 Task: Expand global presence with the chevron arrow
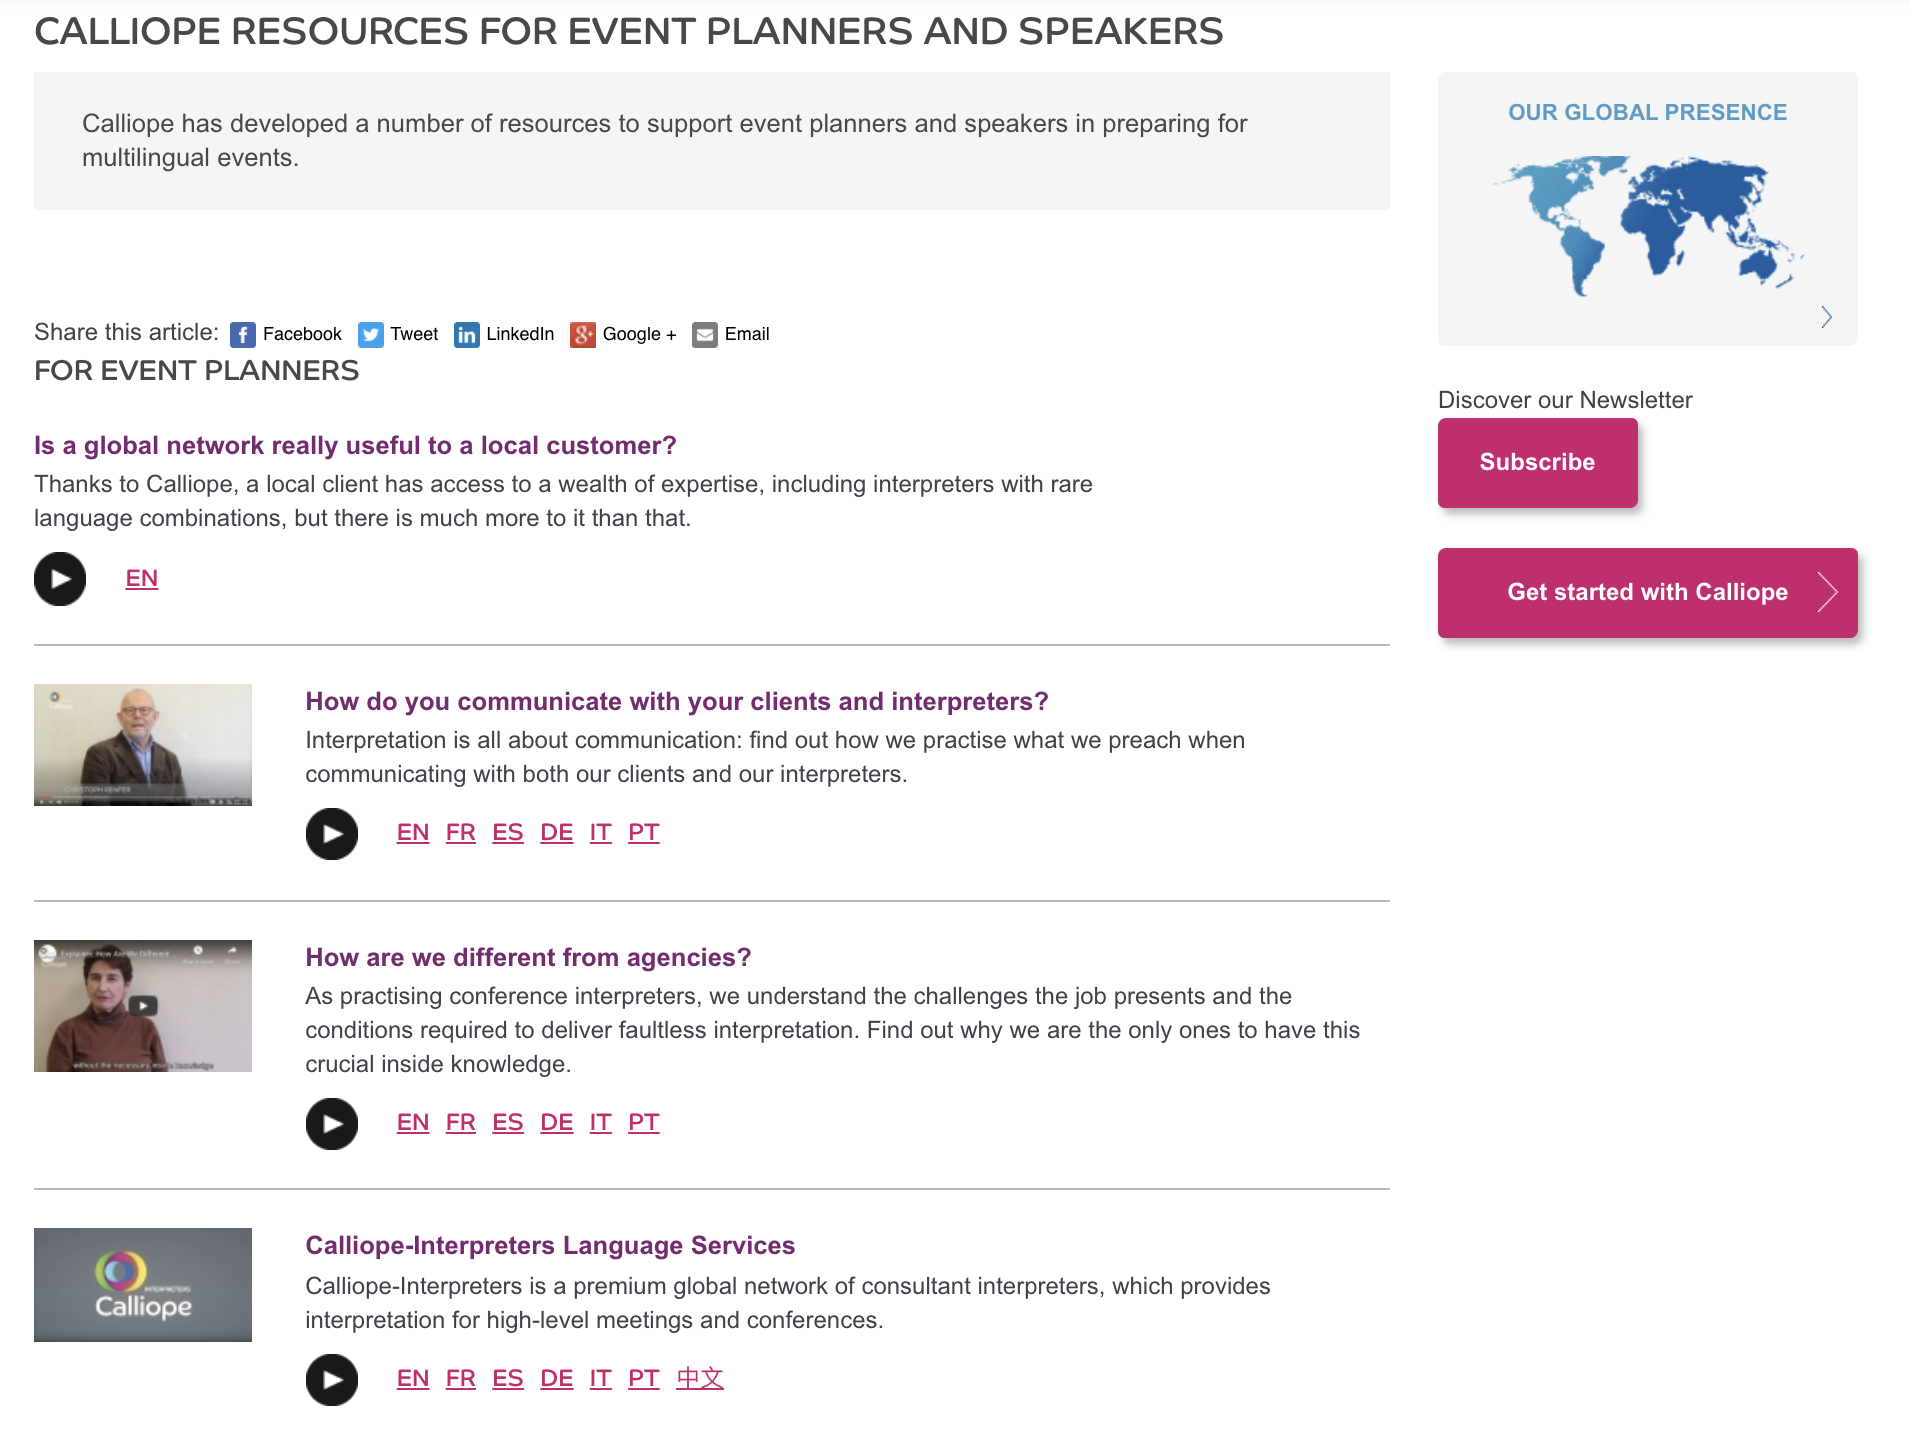coord(1826,317)
